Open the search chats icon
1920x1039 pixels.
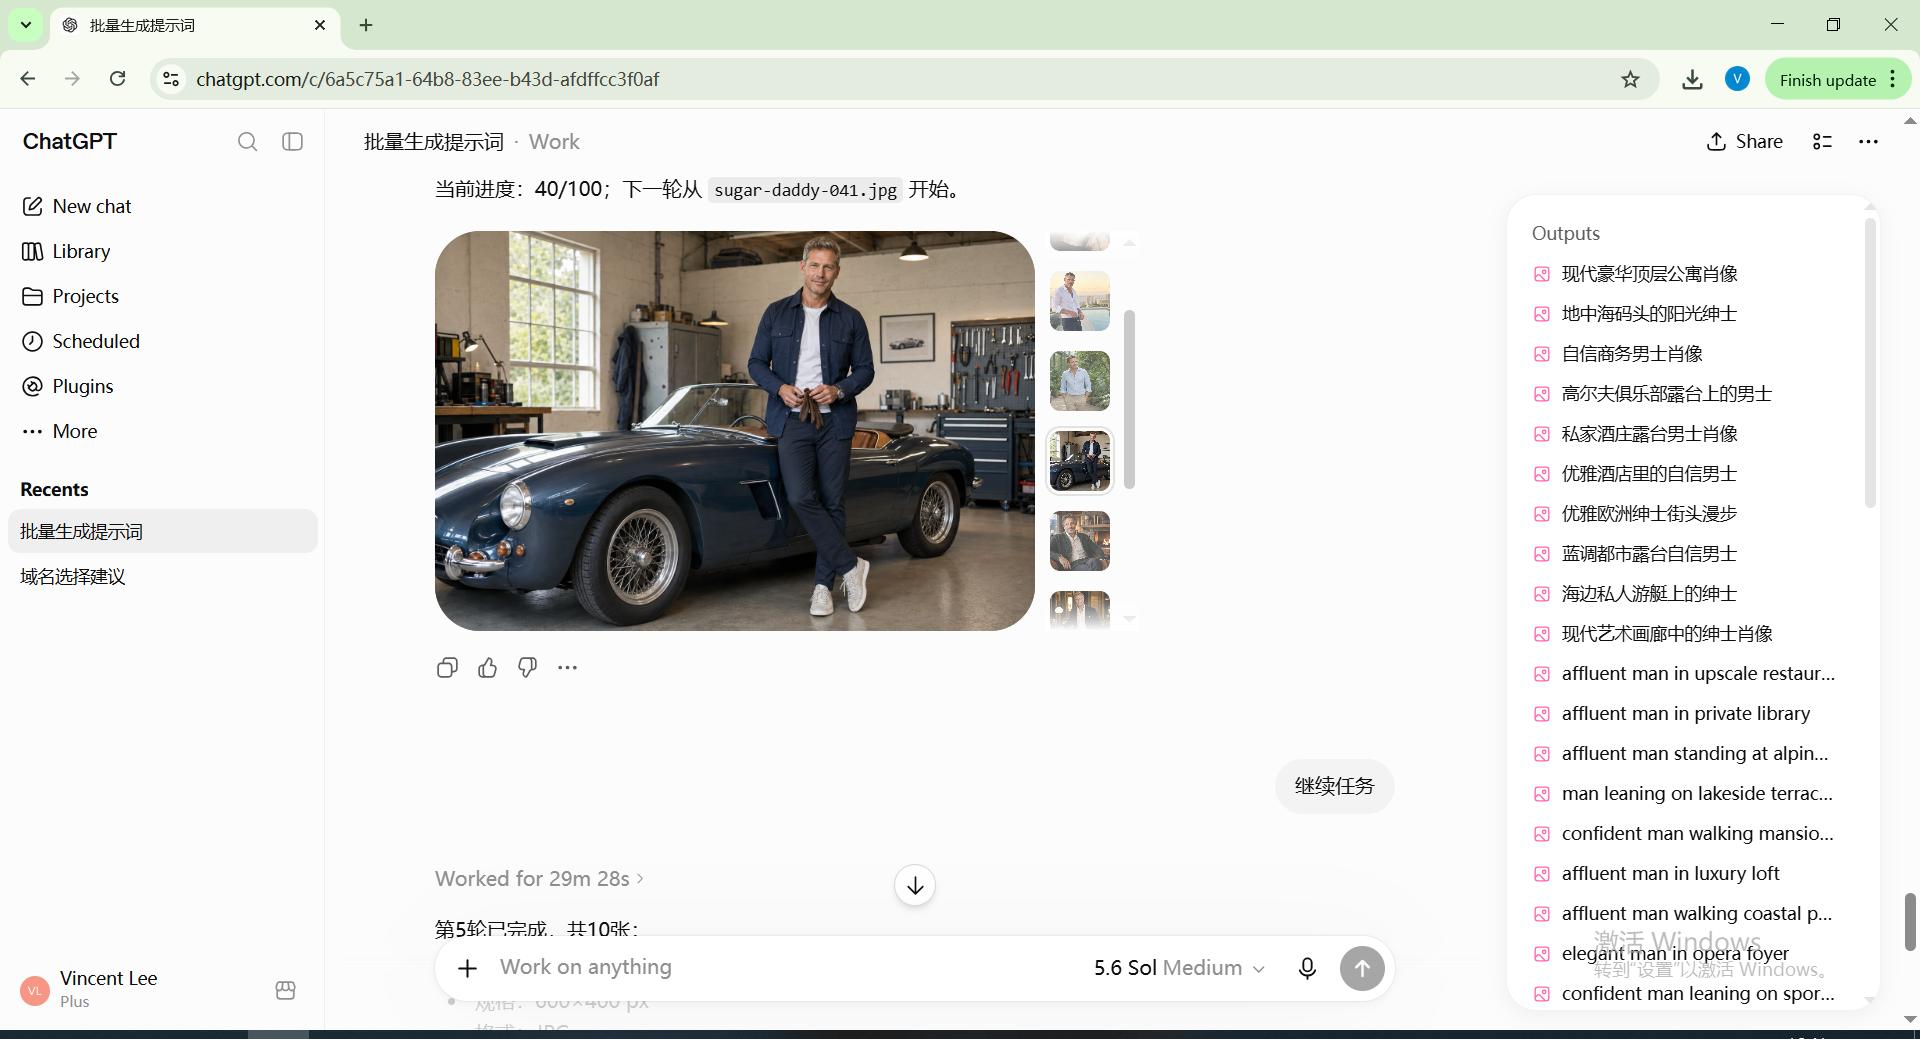[247, 142]
